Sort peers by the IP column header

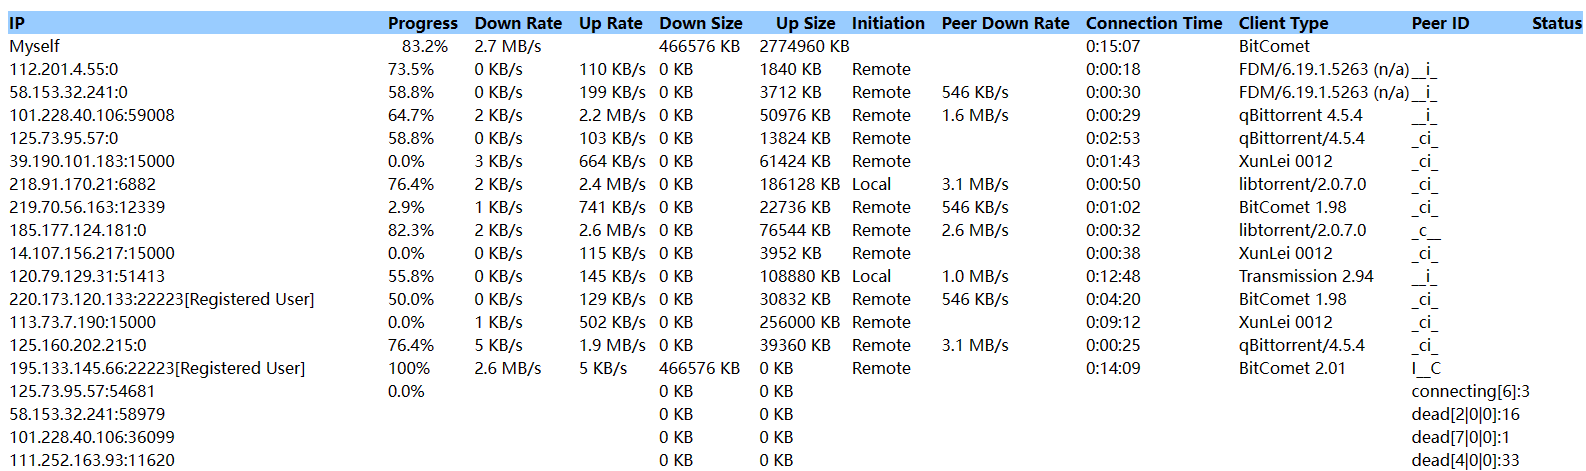(17, 23)
